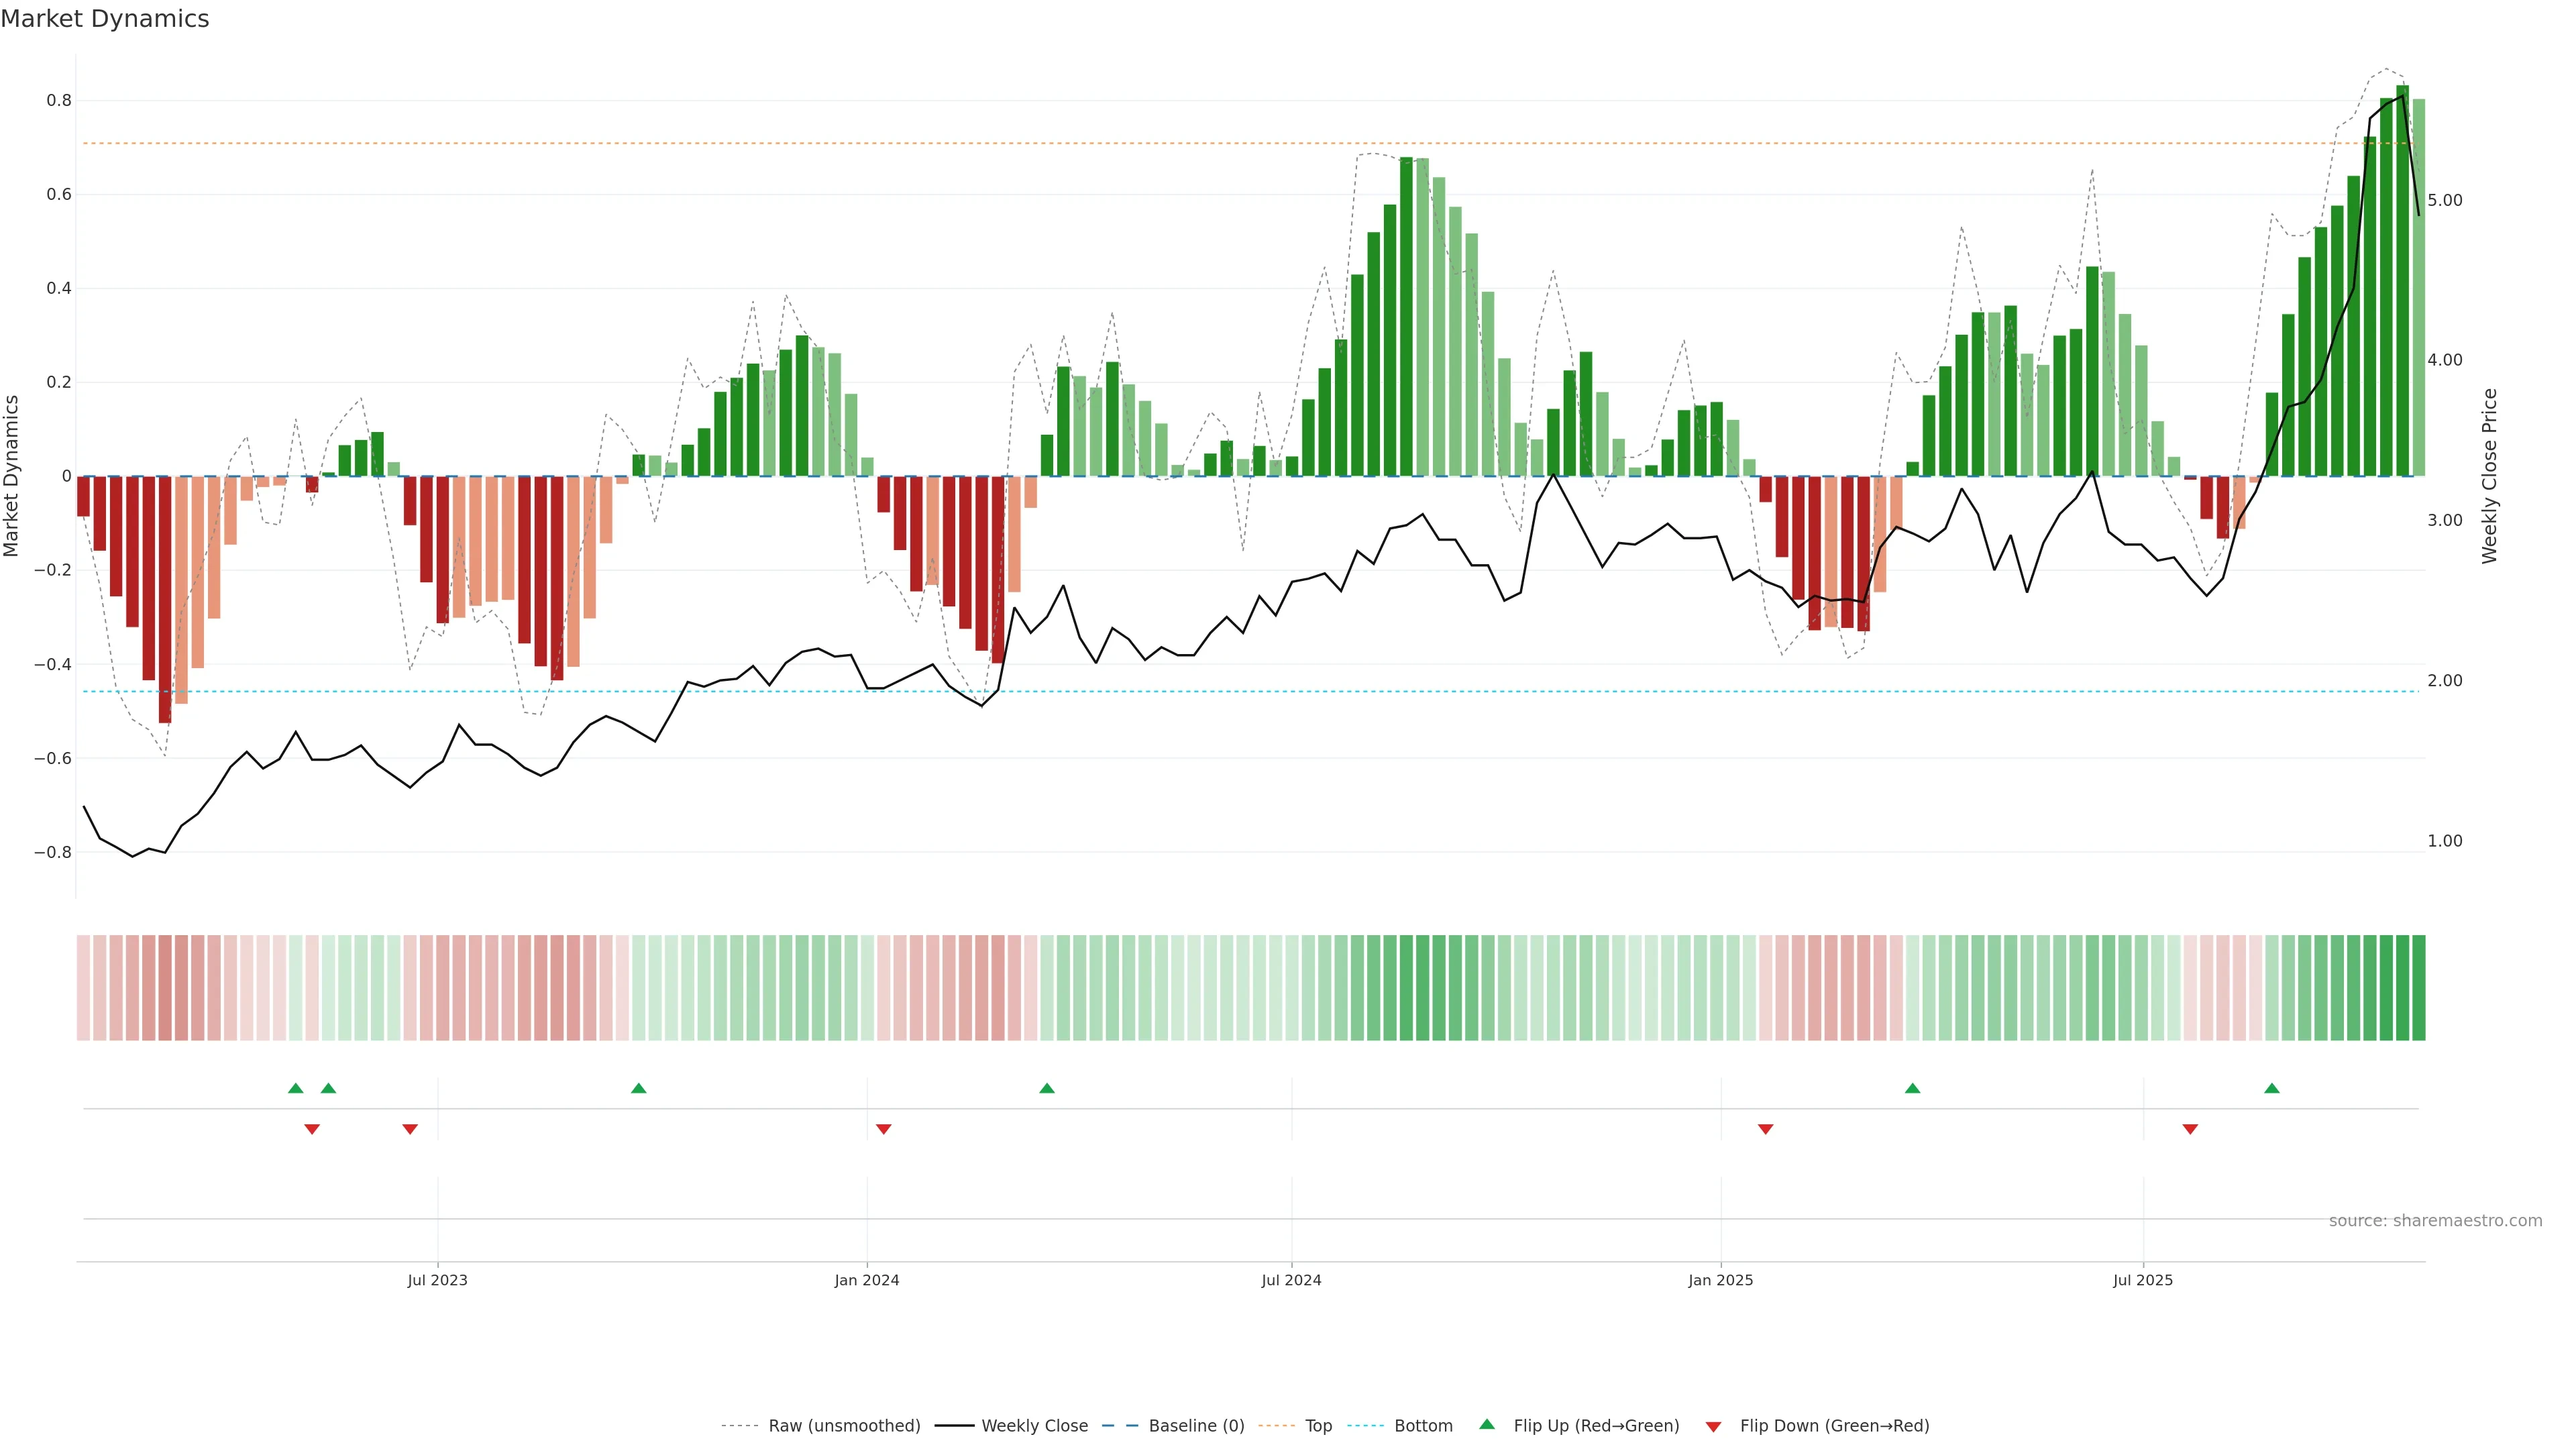2576x1449 pixels.
Task: Click Flip Down red triangle legend icon
Action: (x=1713, y=1427)
